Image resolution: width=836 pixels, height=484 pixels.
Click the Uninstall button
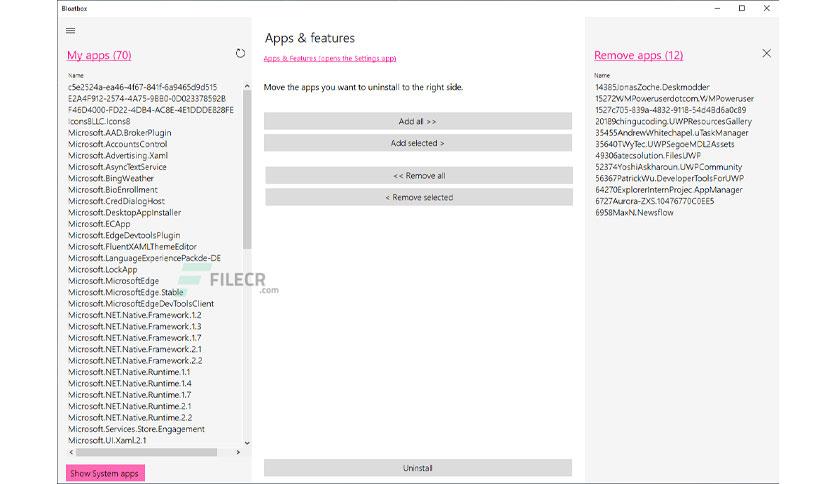tap(418, 468)
